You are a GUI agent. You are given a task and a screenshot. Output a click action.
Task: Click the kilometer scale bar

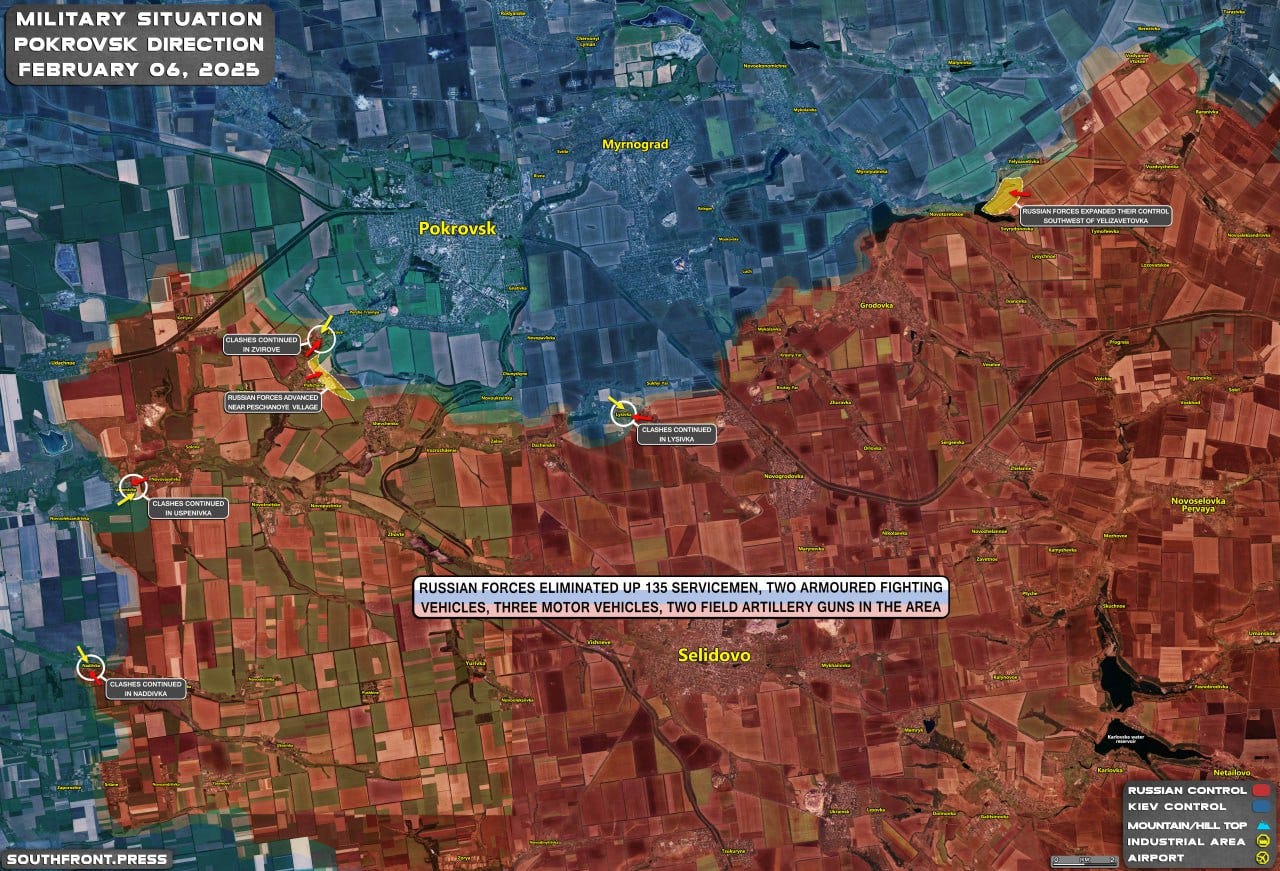(x=1083, y=859)
